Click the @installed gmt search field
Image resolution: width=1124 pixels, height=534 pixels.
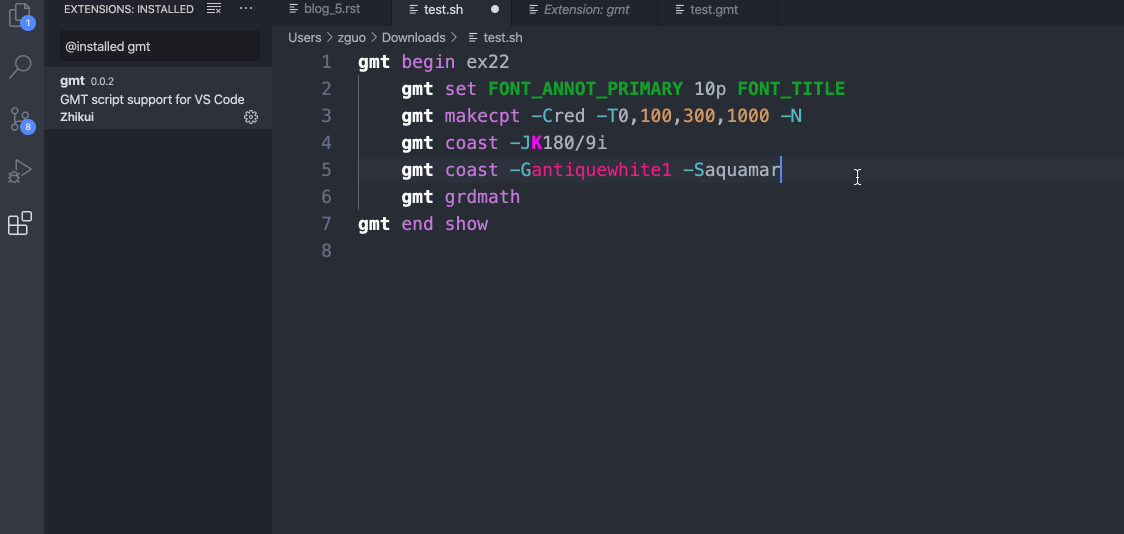pos(159,47)
